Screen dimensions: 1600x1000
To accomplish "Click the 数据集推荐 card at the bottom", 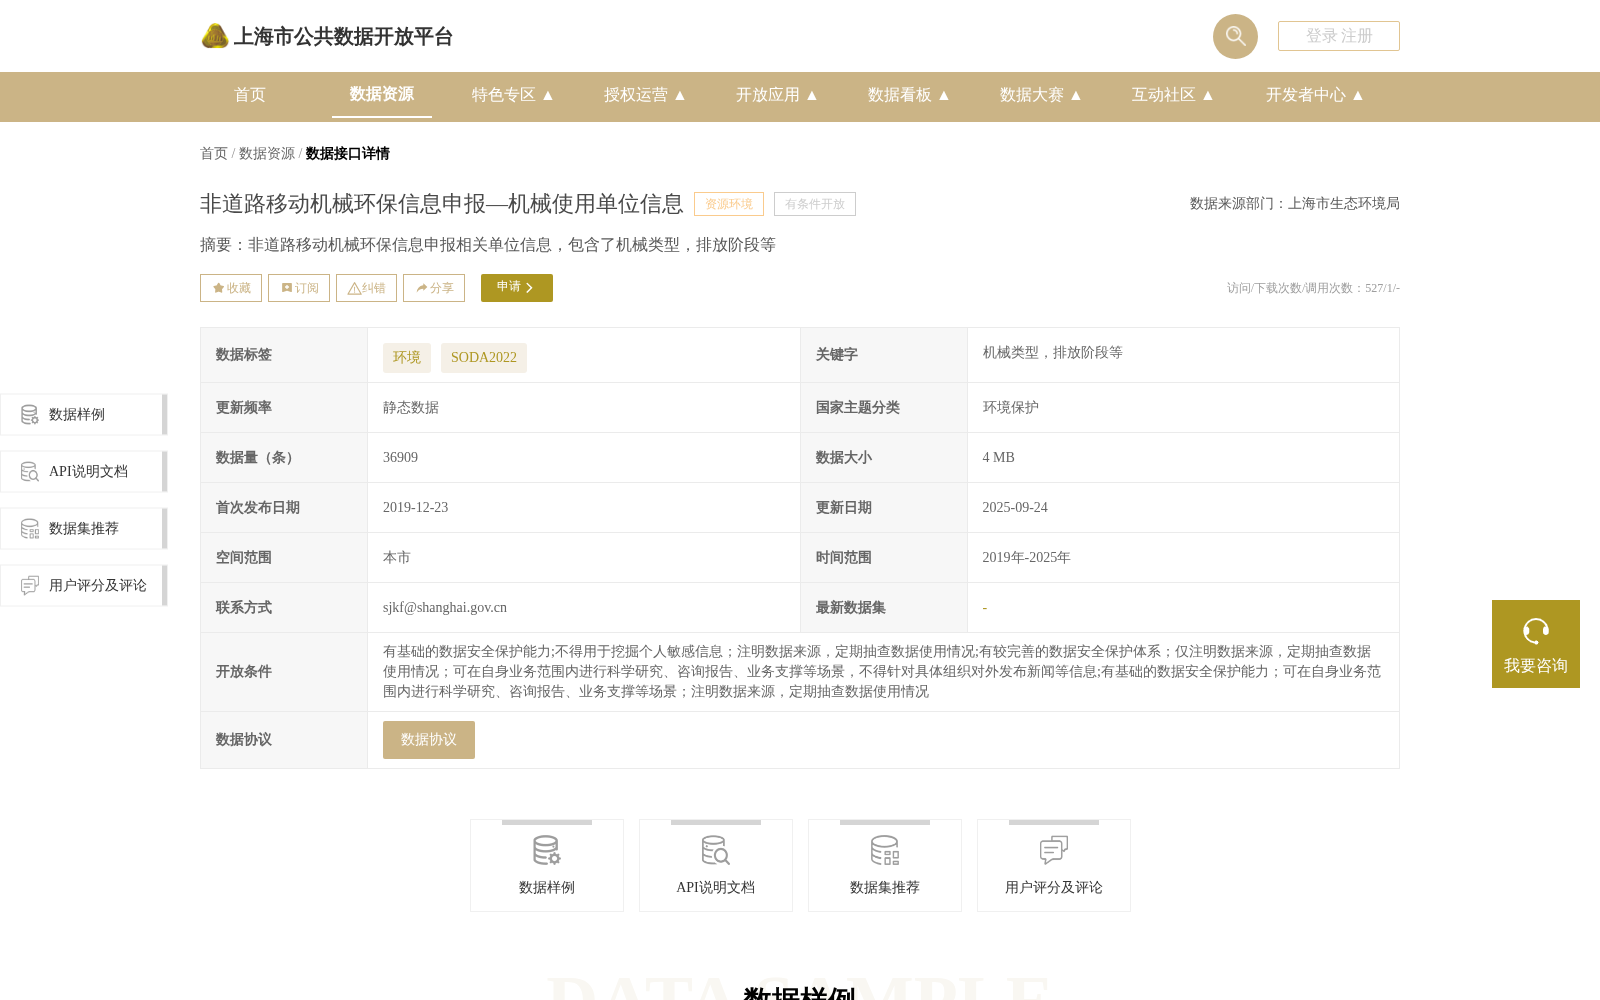I will pyautogui.click(x=885, y=866).
